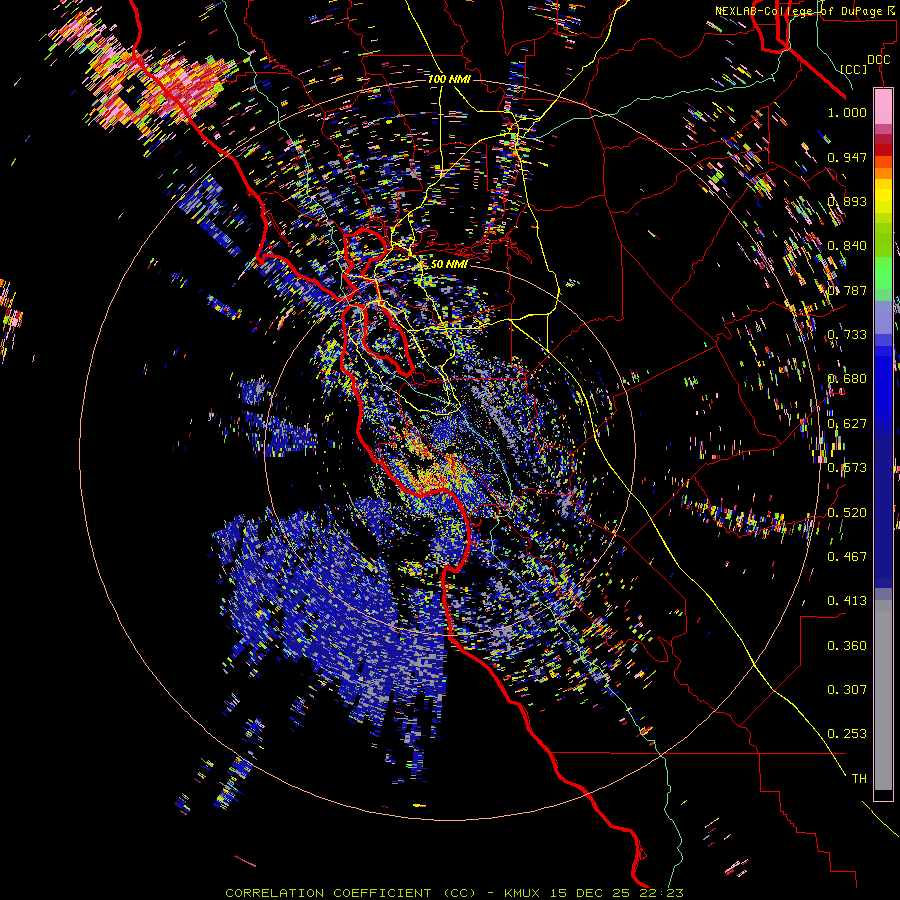Select the 0.413 scale value
This screenshot has height=900, width=900.
(x=847, y=601)
